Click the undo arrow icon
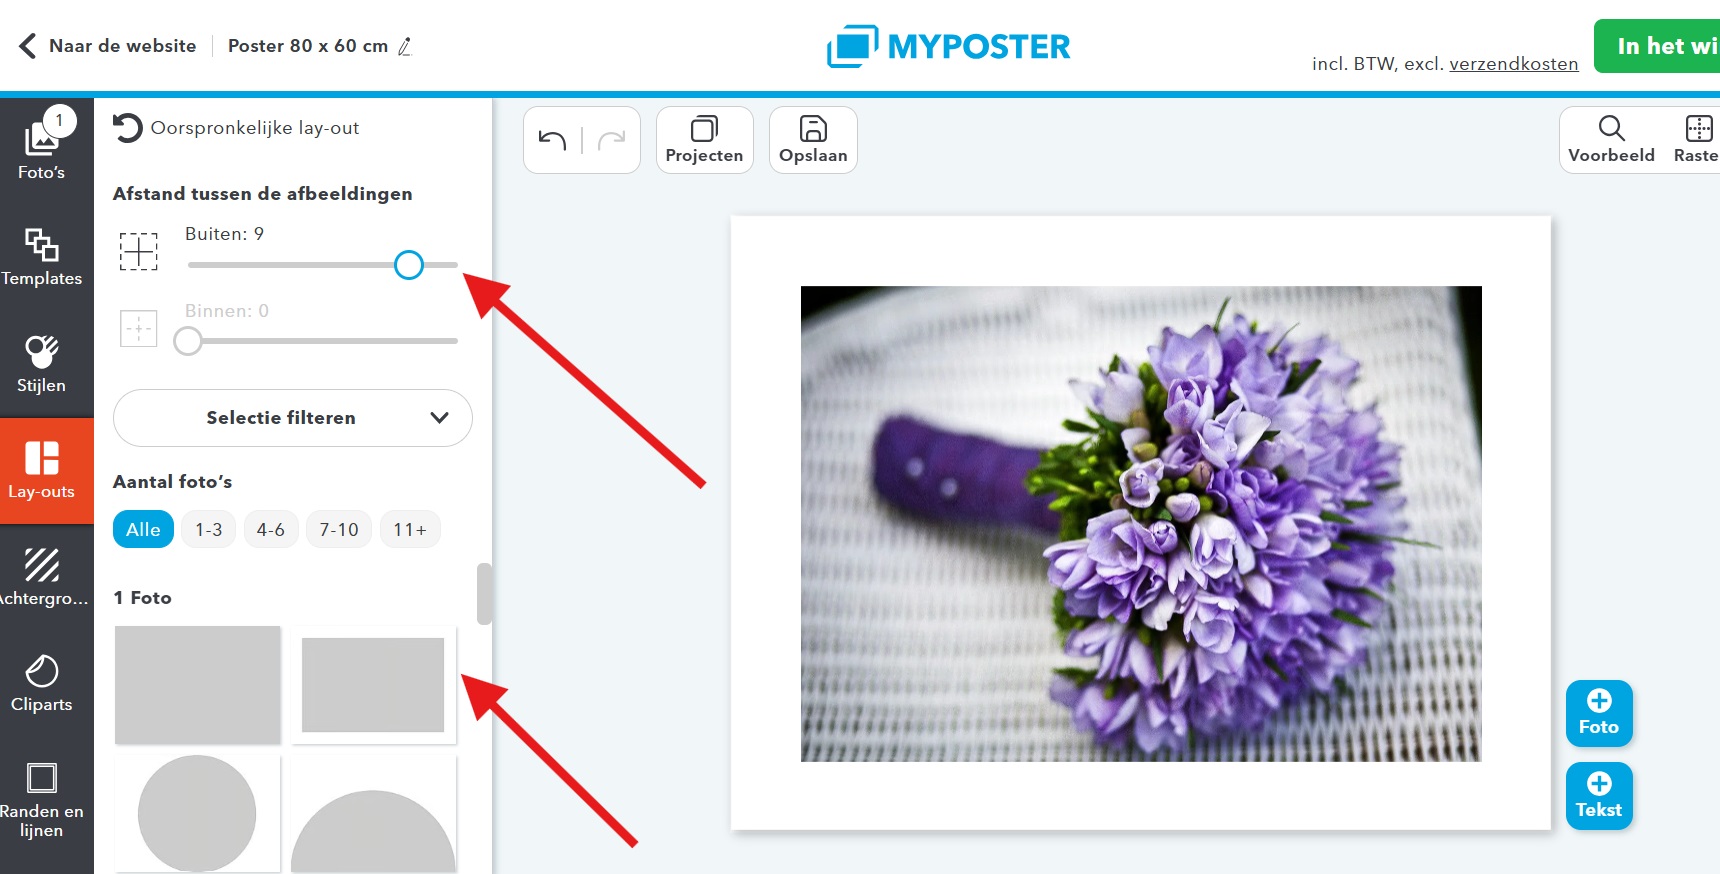The height and width of the screenshot is (874, 1720). [x=552, y=140]
